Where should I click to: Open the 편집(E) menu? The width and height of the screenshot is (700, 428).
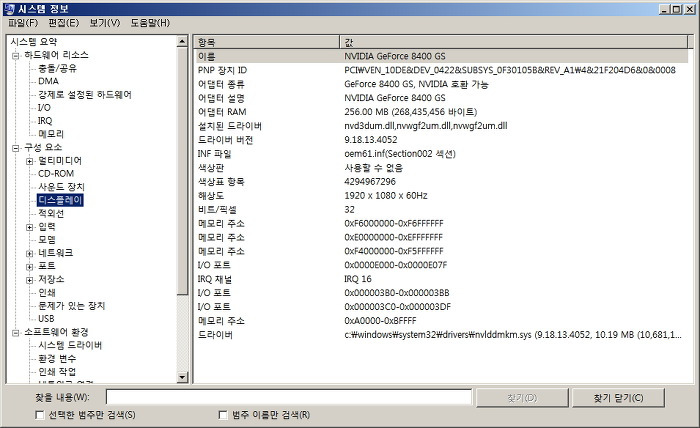(x=63, y=23)
